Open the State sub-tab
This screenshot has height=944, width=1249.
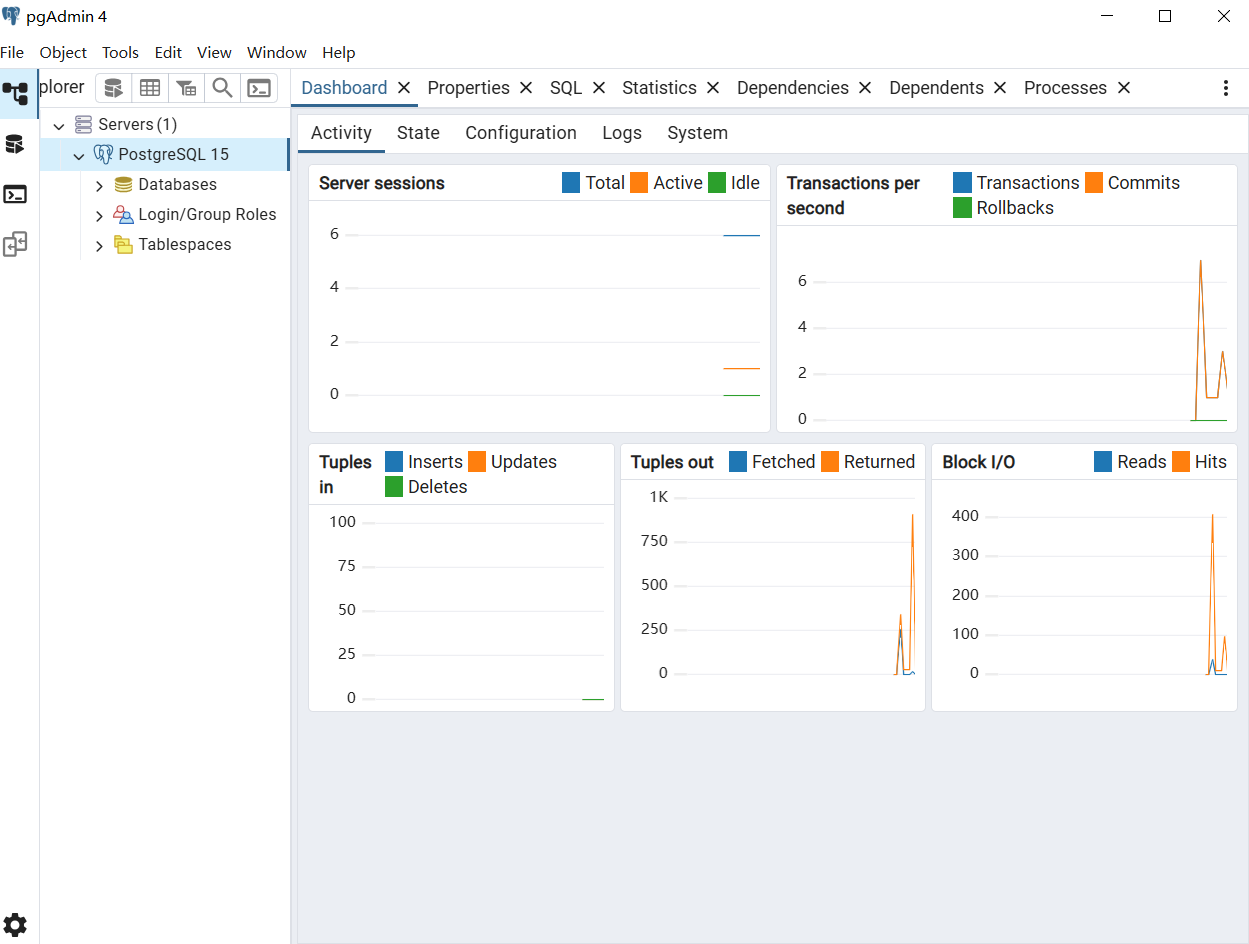tap(418, 133)
